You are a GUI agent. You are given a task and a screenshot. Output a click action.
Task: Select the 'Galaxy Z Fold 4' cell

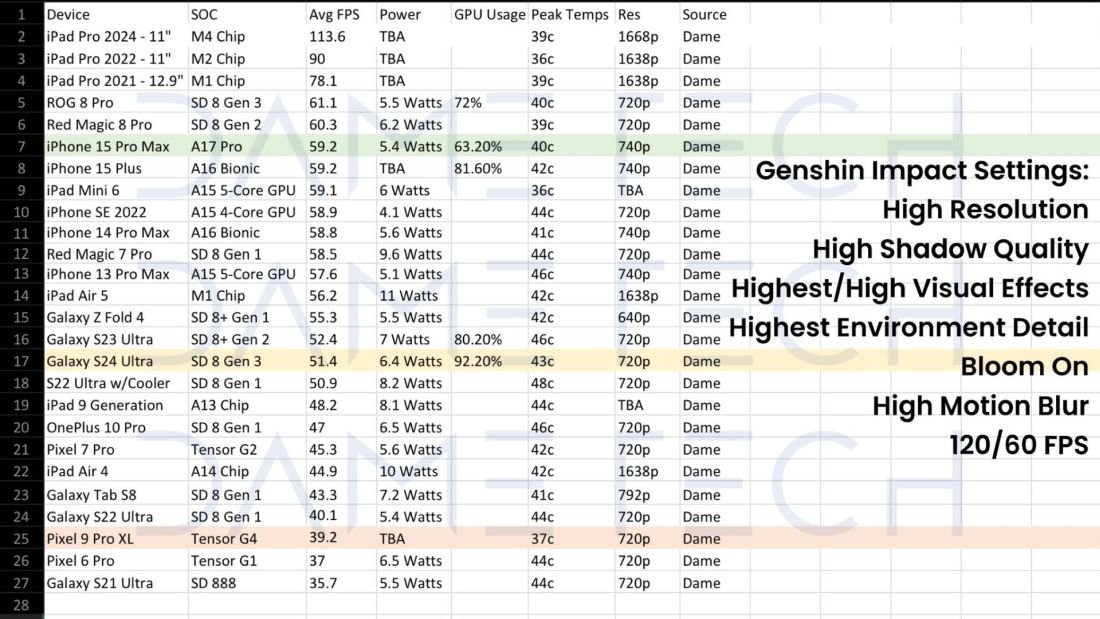point(116,317)
